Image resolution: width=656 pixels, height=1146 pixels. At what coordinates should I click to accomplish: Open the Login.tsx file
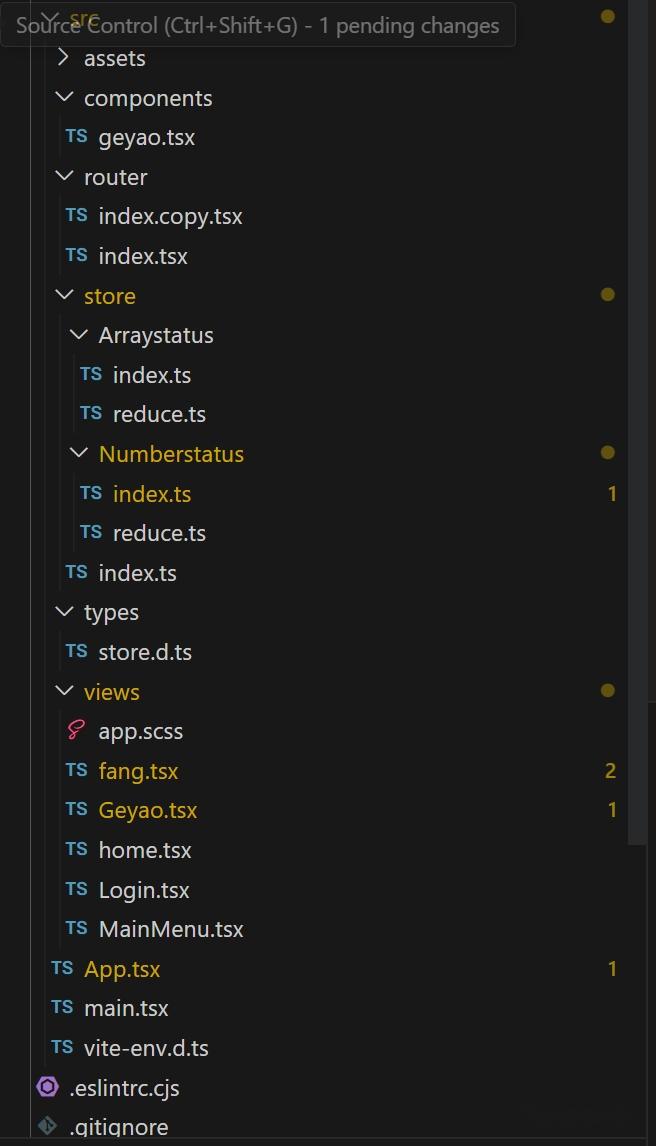click(145, 889)
